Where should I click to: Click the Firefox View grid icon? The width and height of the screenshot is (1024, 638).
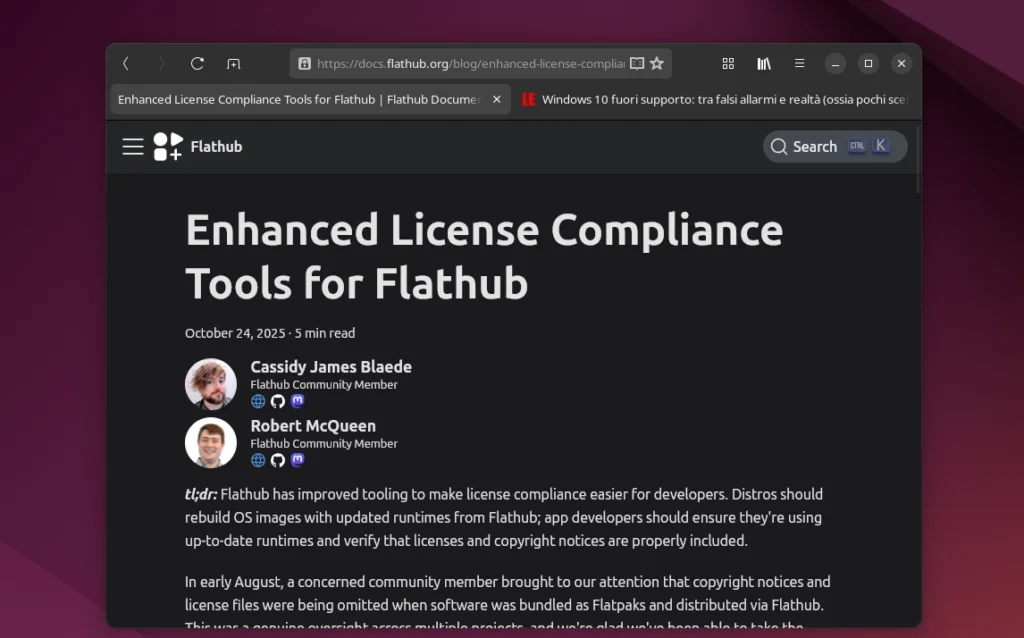coord(728,63)
